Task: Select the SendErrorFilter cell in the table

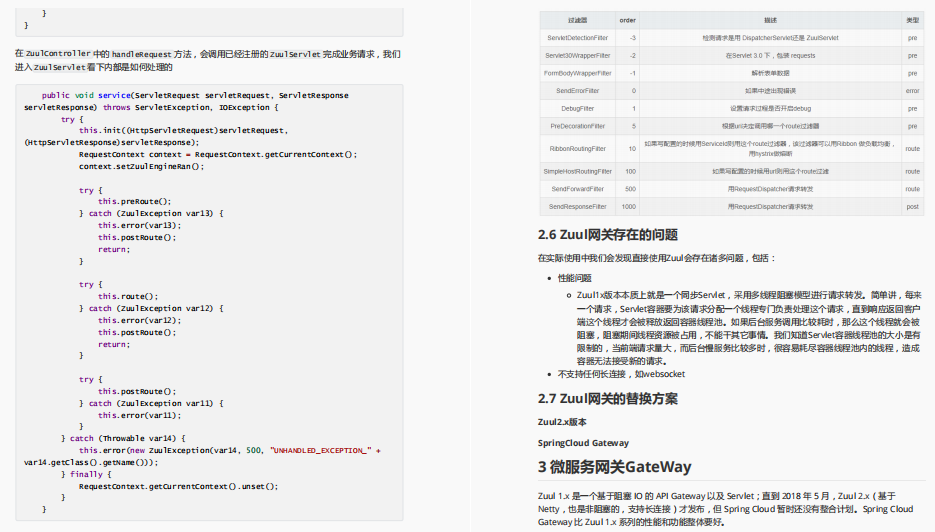Action: click(577, 91)
